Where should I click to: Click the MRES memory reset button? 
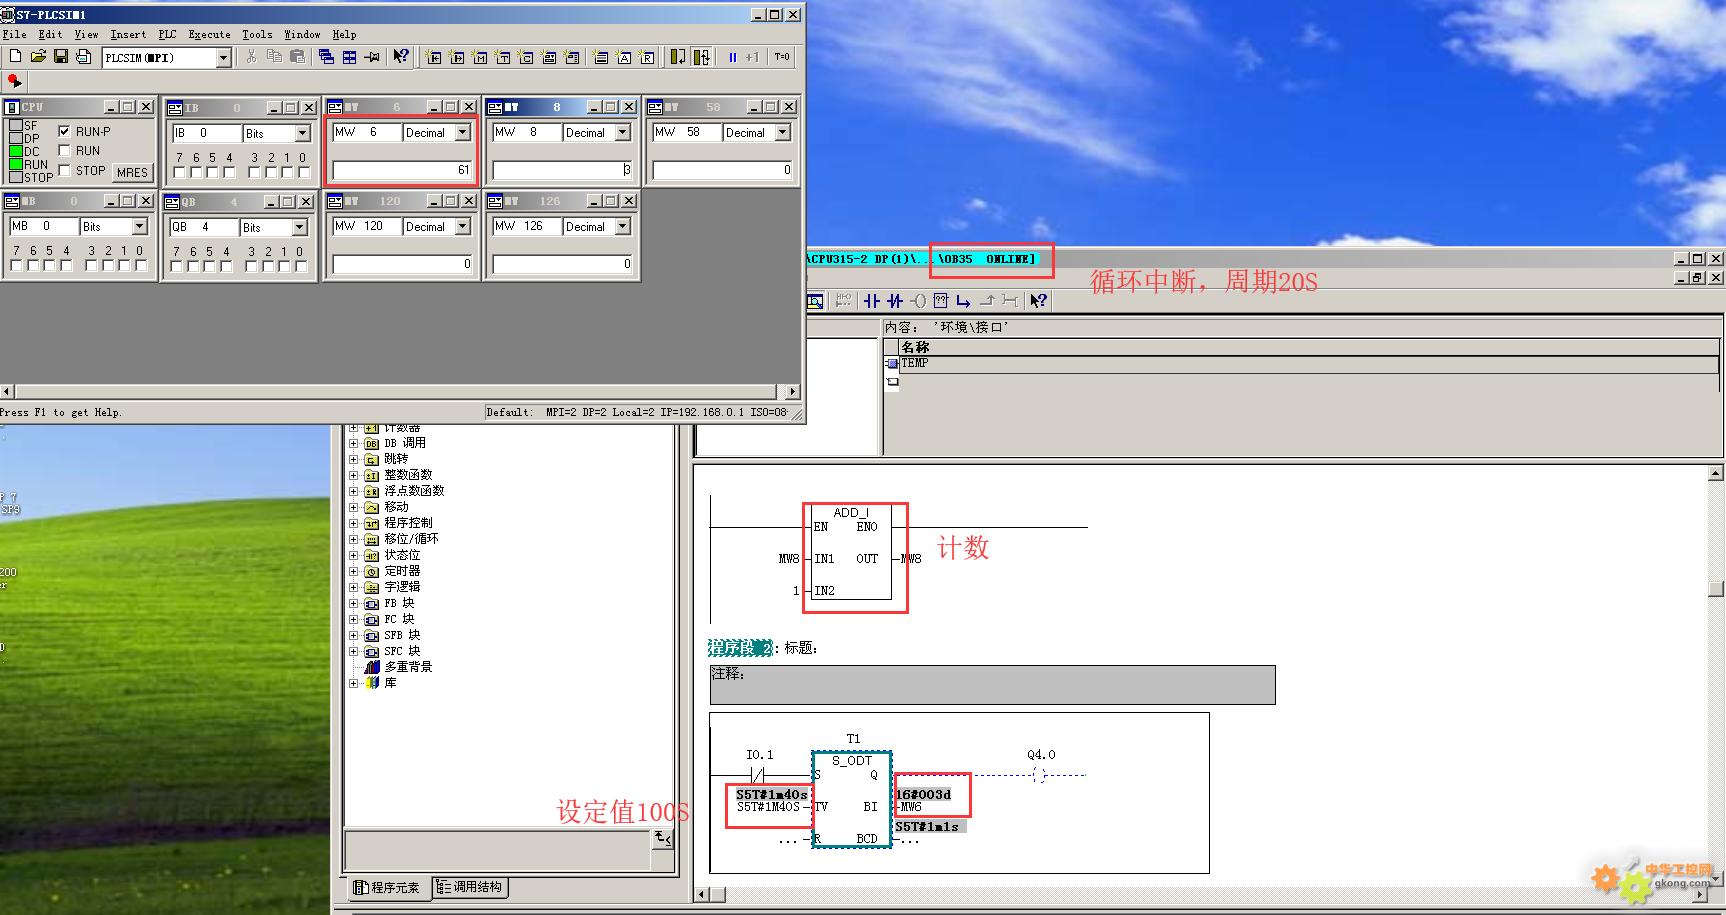pos(132,172)
